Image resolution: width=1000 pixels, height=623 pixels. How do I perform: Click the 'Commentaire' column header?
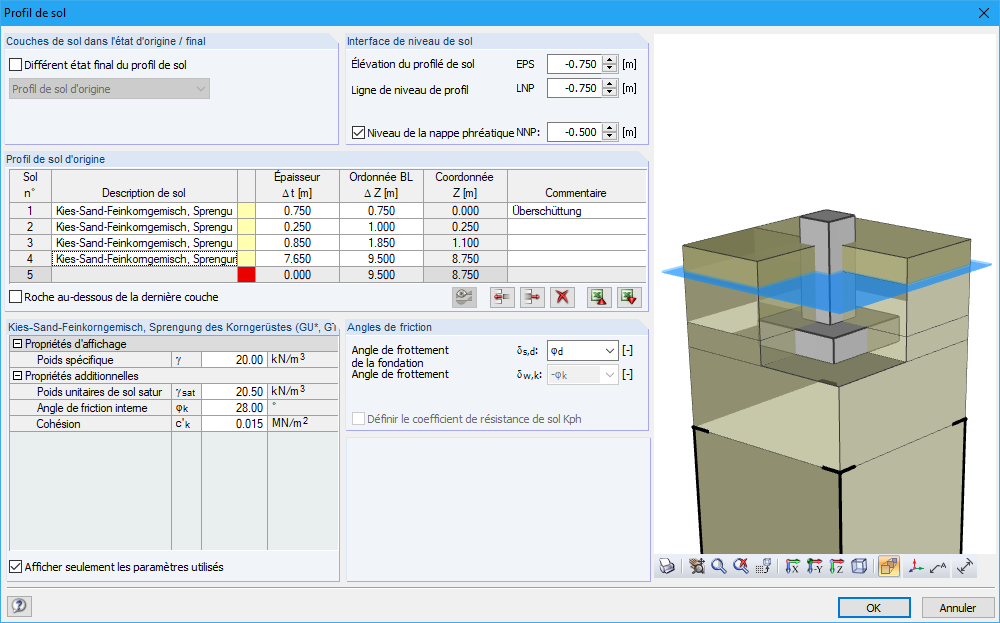(577, 186)
